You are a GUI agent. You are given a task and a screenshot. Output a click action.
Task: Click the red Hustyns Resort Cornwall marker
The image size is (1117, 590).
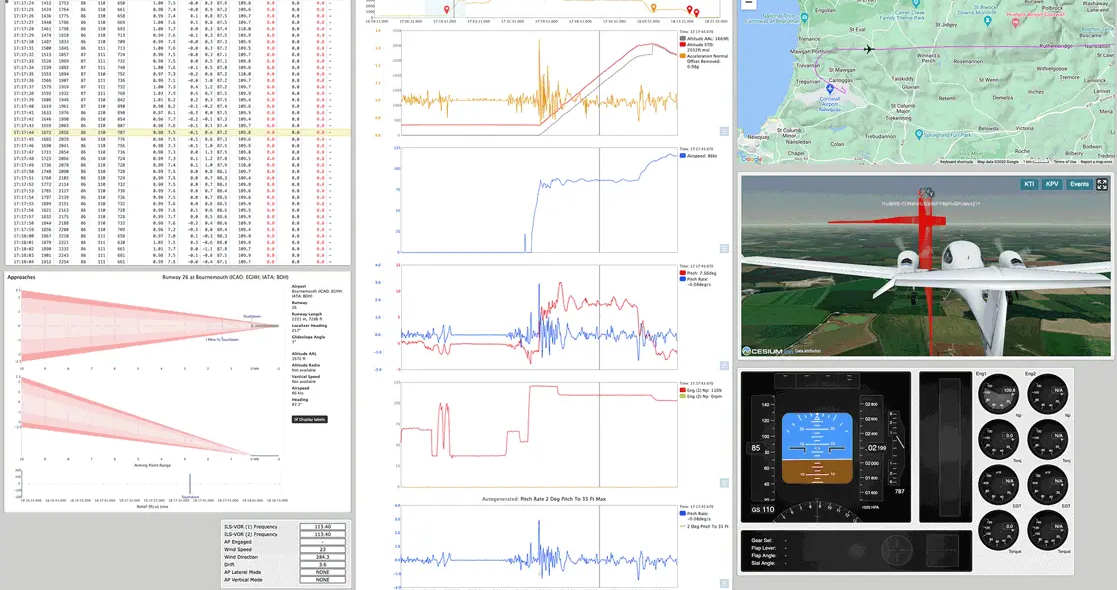click(1015, 21)
